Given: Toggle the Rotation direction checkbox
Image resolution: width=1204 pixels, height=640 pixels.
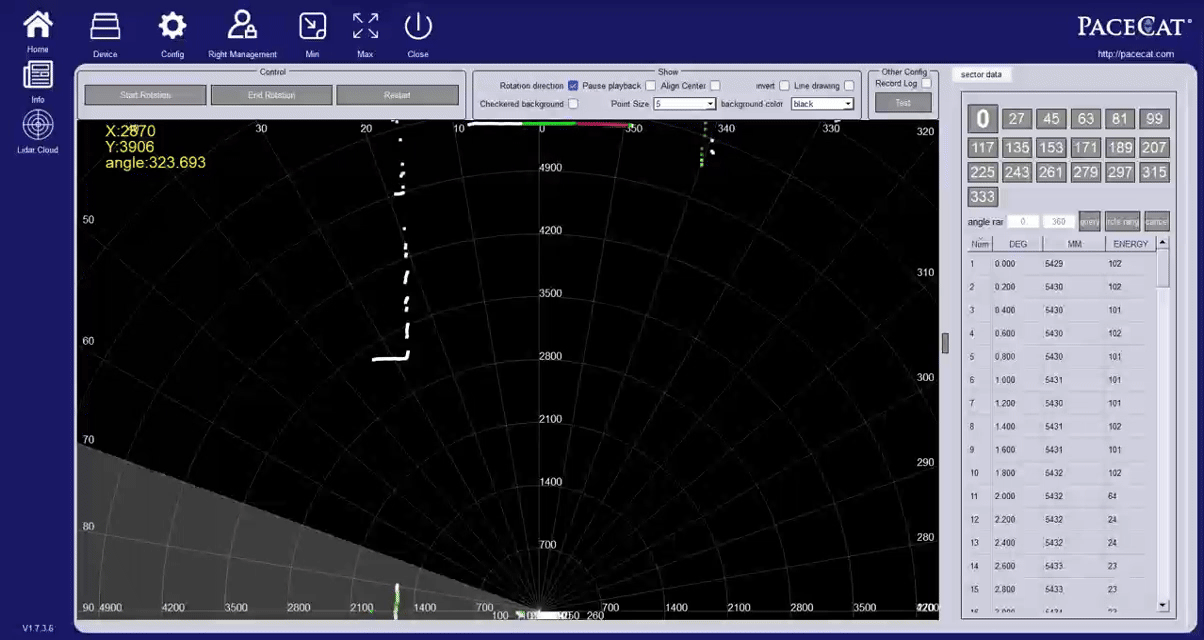Looking at the screenshot, I should tap(573, 86).
